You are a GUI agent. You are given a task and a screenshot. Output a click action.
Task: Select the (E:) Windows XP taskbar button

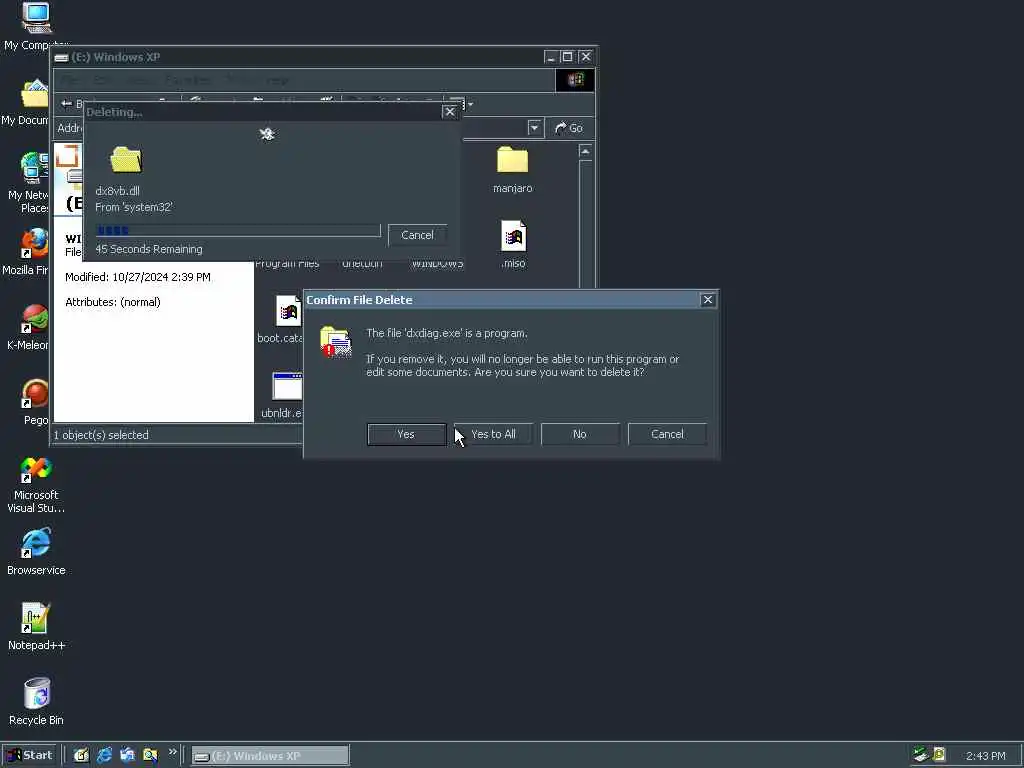click(270, 756)
